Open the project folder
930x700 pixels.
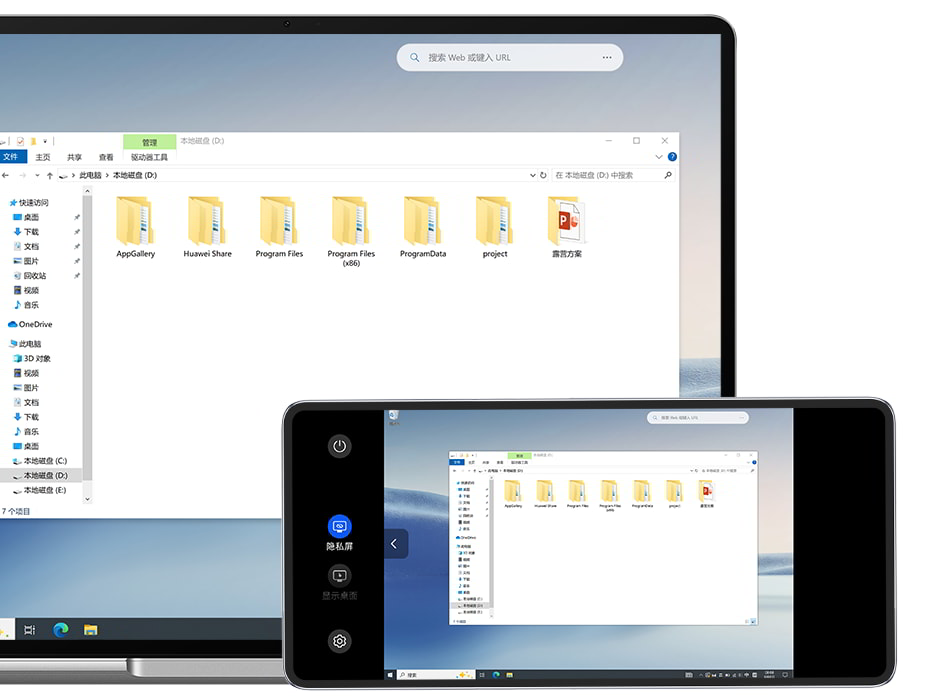pos(494,223)
